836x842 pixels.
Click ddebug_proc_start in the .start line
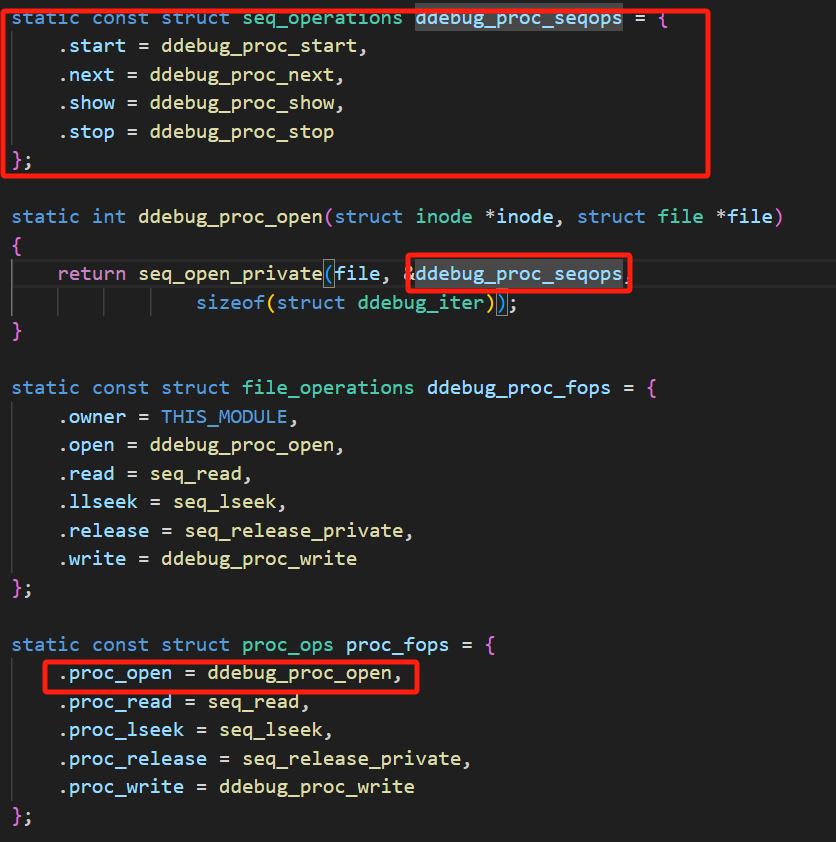coord(259,46)
